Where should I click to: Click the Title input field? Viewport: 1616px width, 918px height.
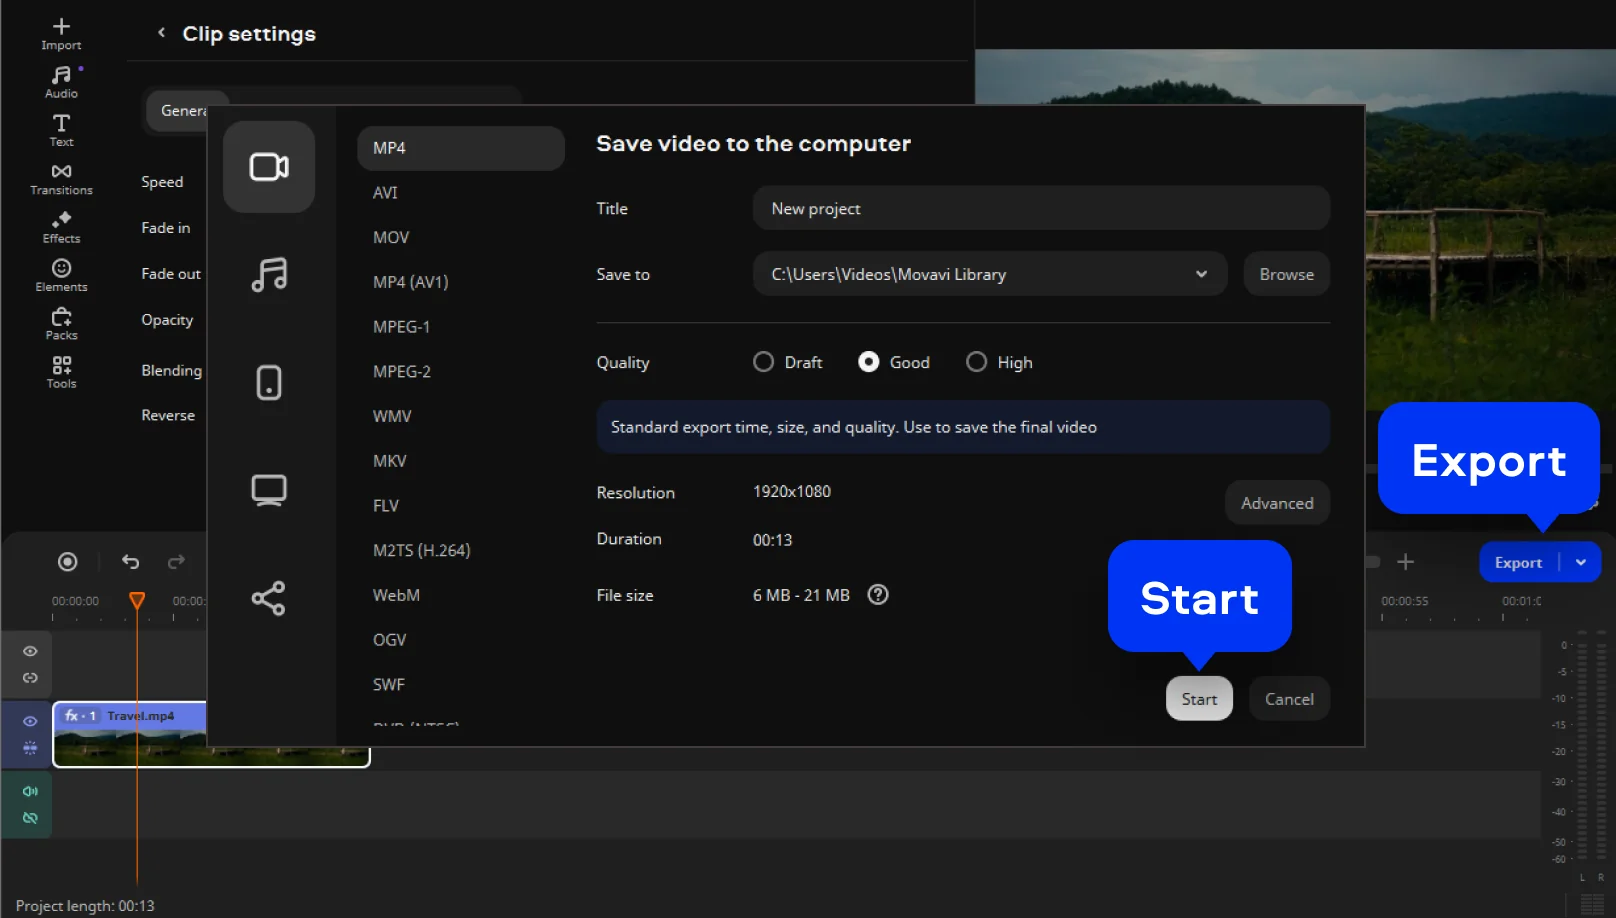(1040, 208)
